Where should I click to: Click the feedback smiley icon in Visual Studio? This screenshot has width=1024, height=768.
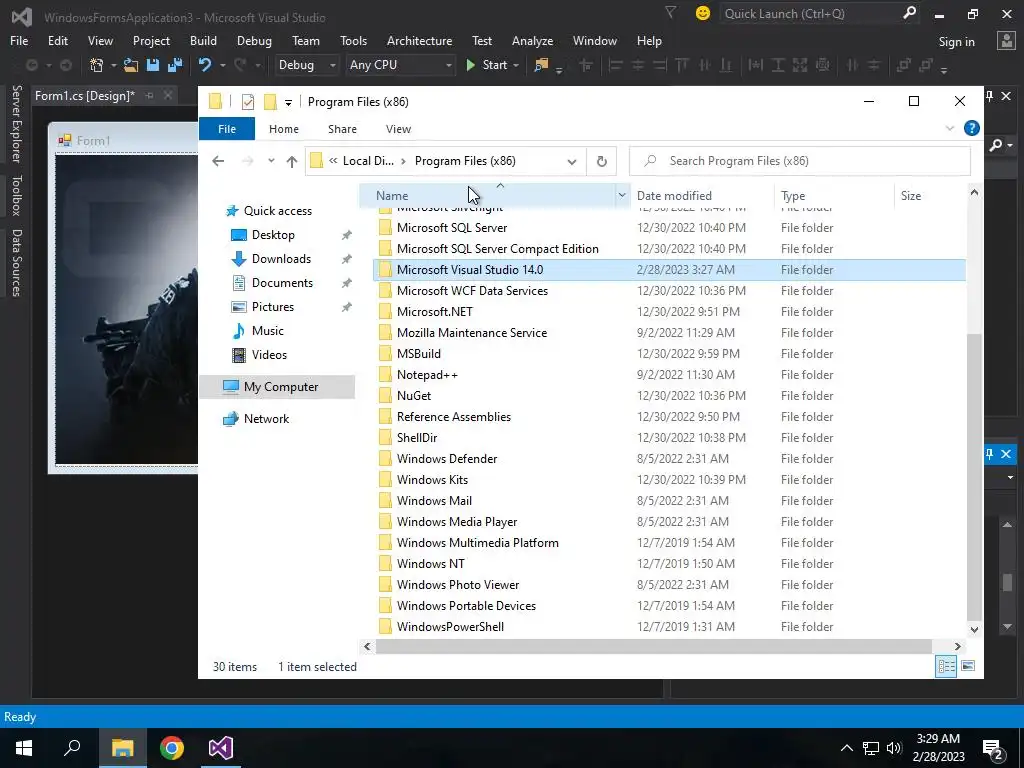pos(703,13)
